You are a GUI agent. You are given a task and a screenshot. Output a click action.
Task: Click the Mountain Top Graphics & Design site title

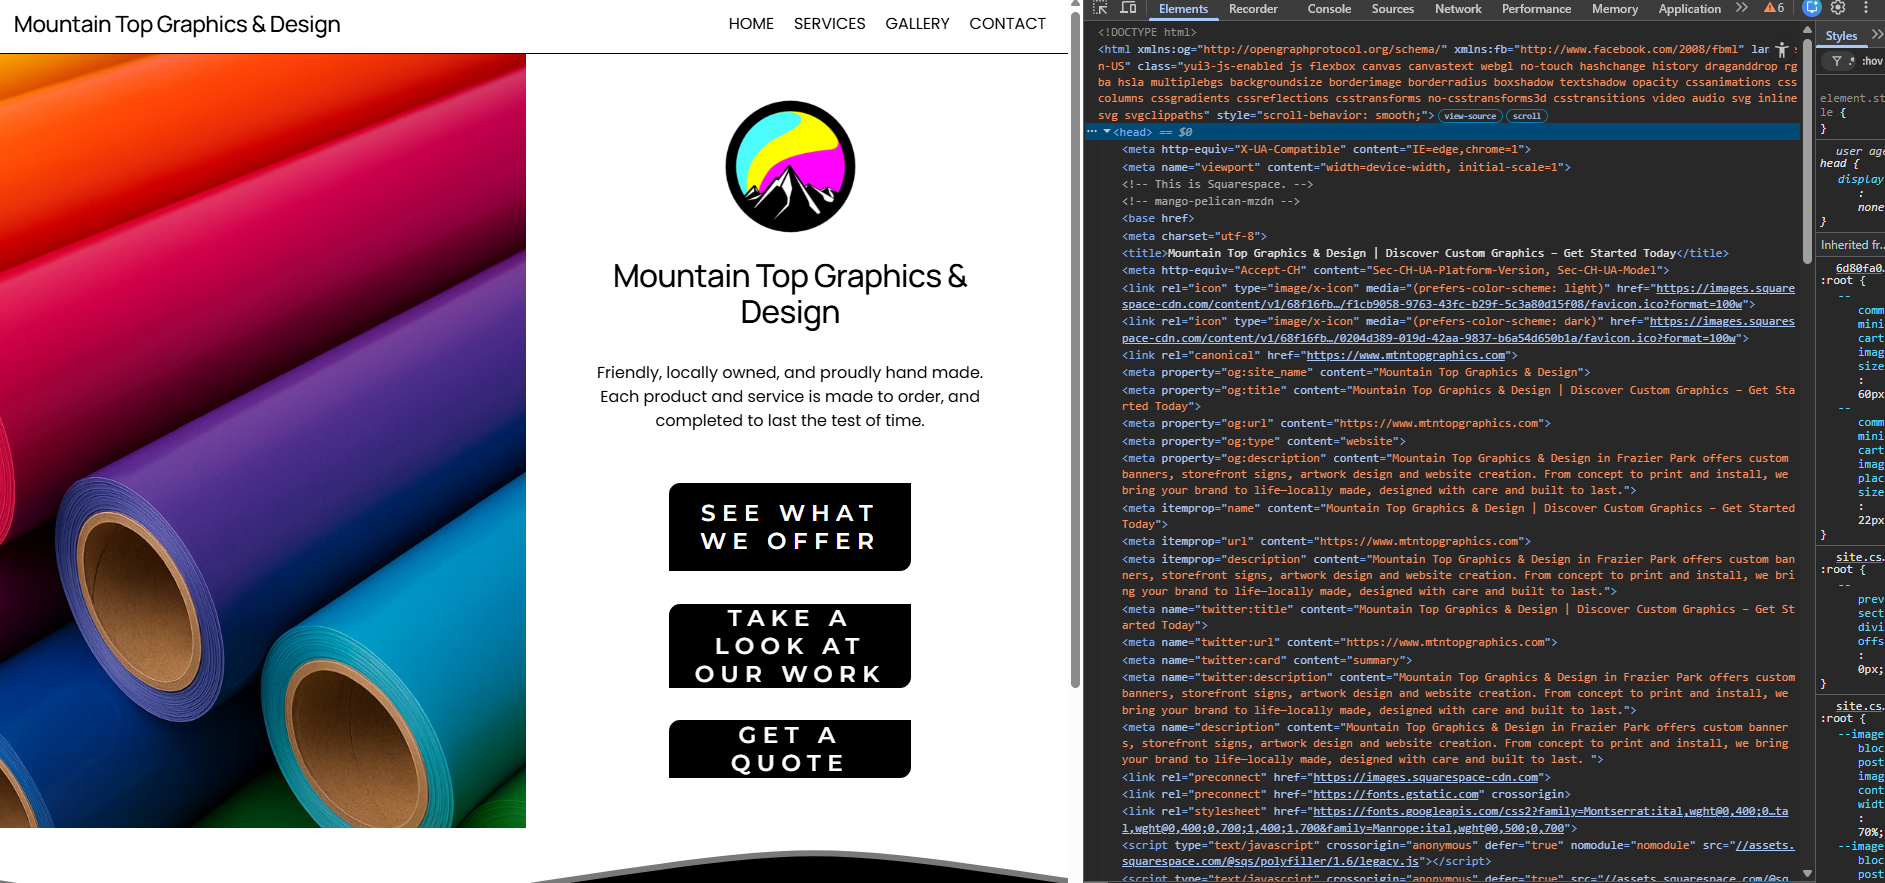coord(177,24)
